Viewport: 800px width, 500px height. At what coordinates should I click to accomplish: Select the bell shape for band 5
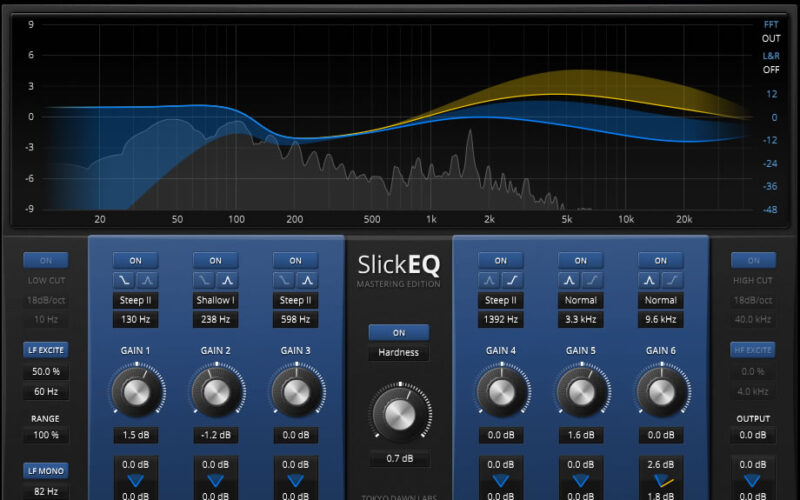click(570, 280)
